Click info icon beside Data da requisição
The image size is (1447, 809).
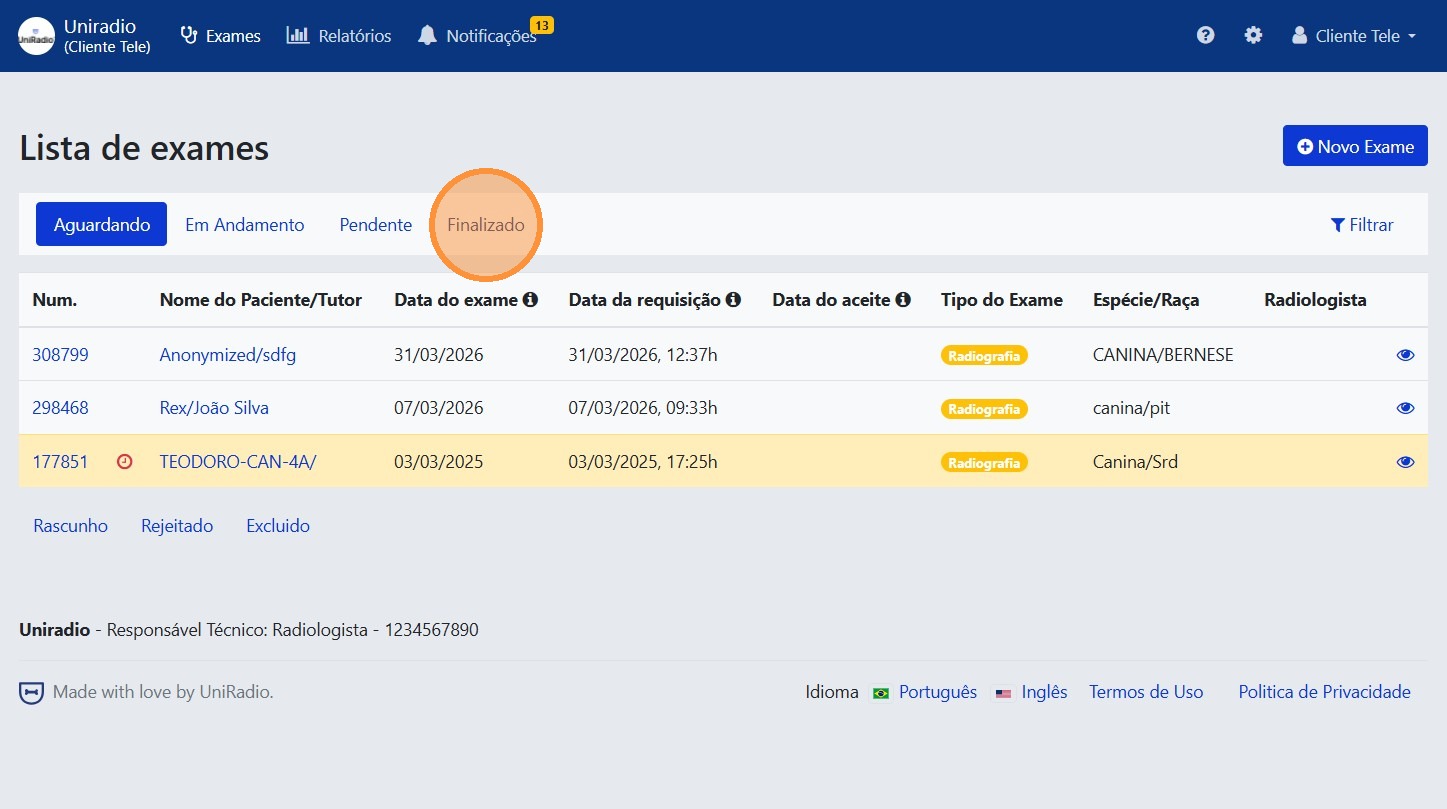(733, 300)
